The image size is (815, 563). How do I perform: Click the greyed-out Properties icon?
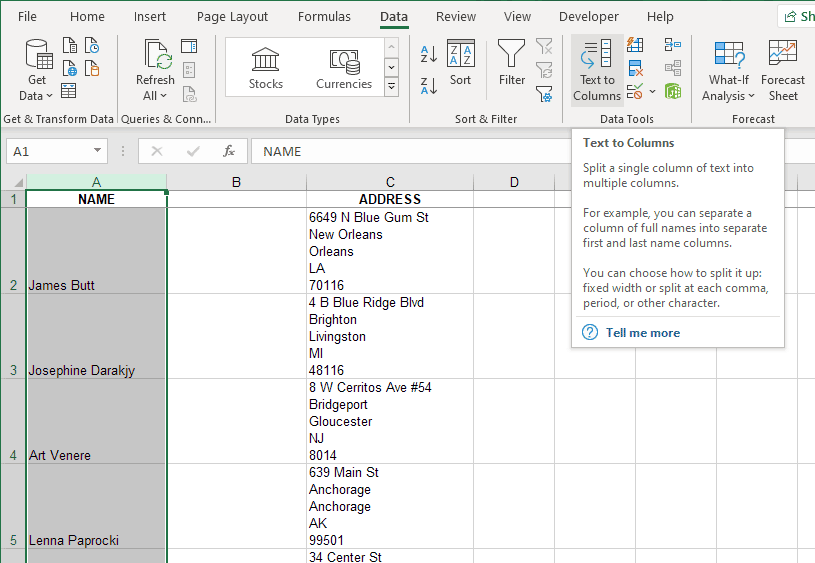coord(189,70)
